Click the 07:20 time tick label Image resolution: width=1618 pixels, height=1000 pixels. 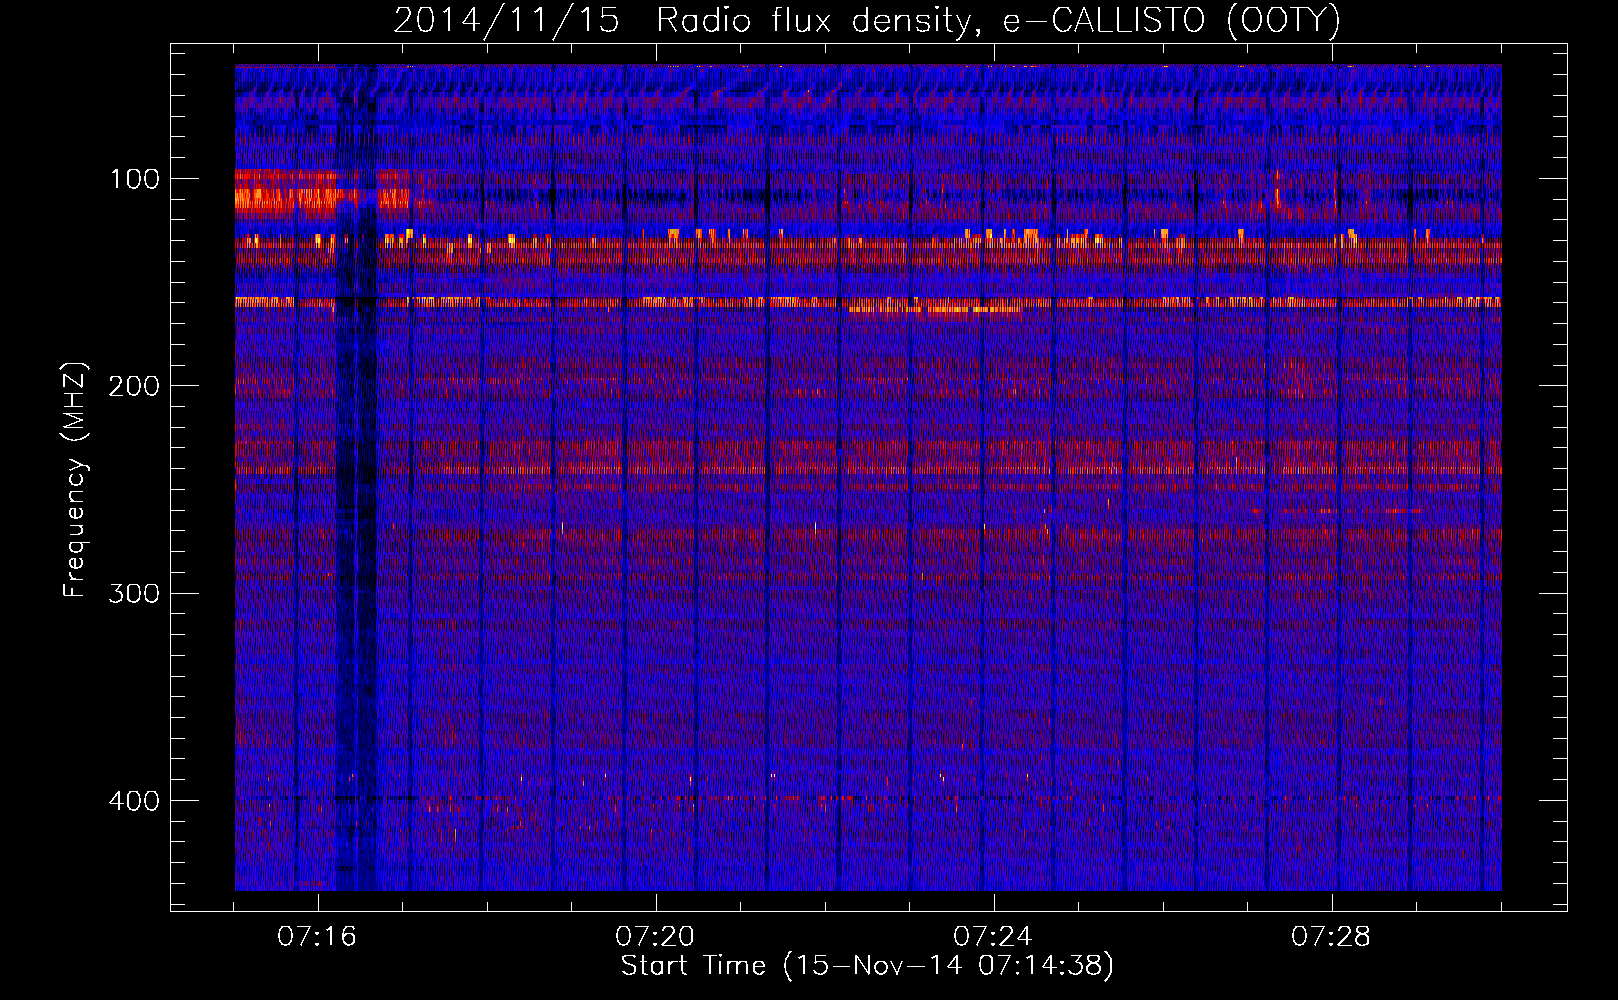coord(656,937)
